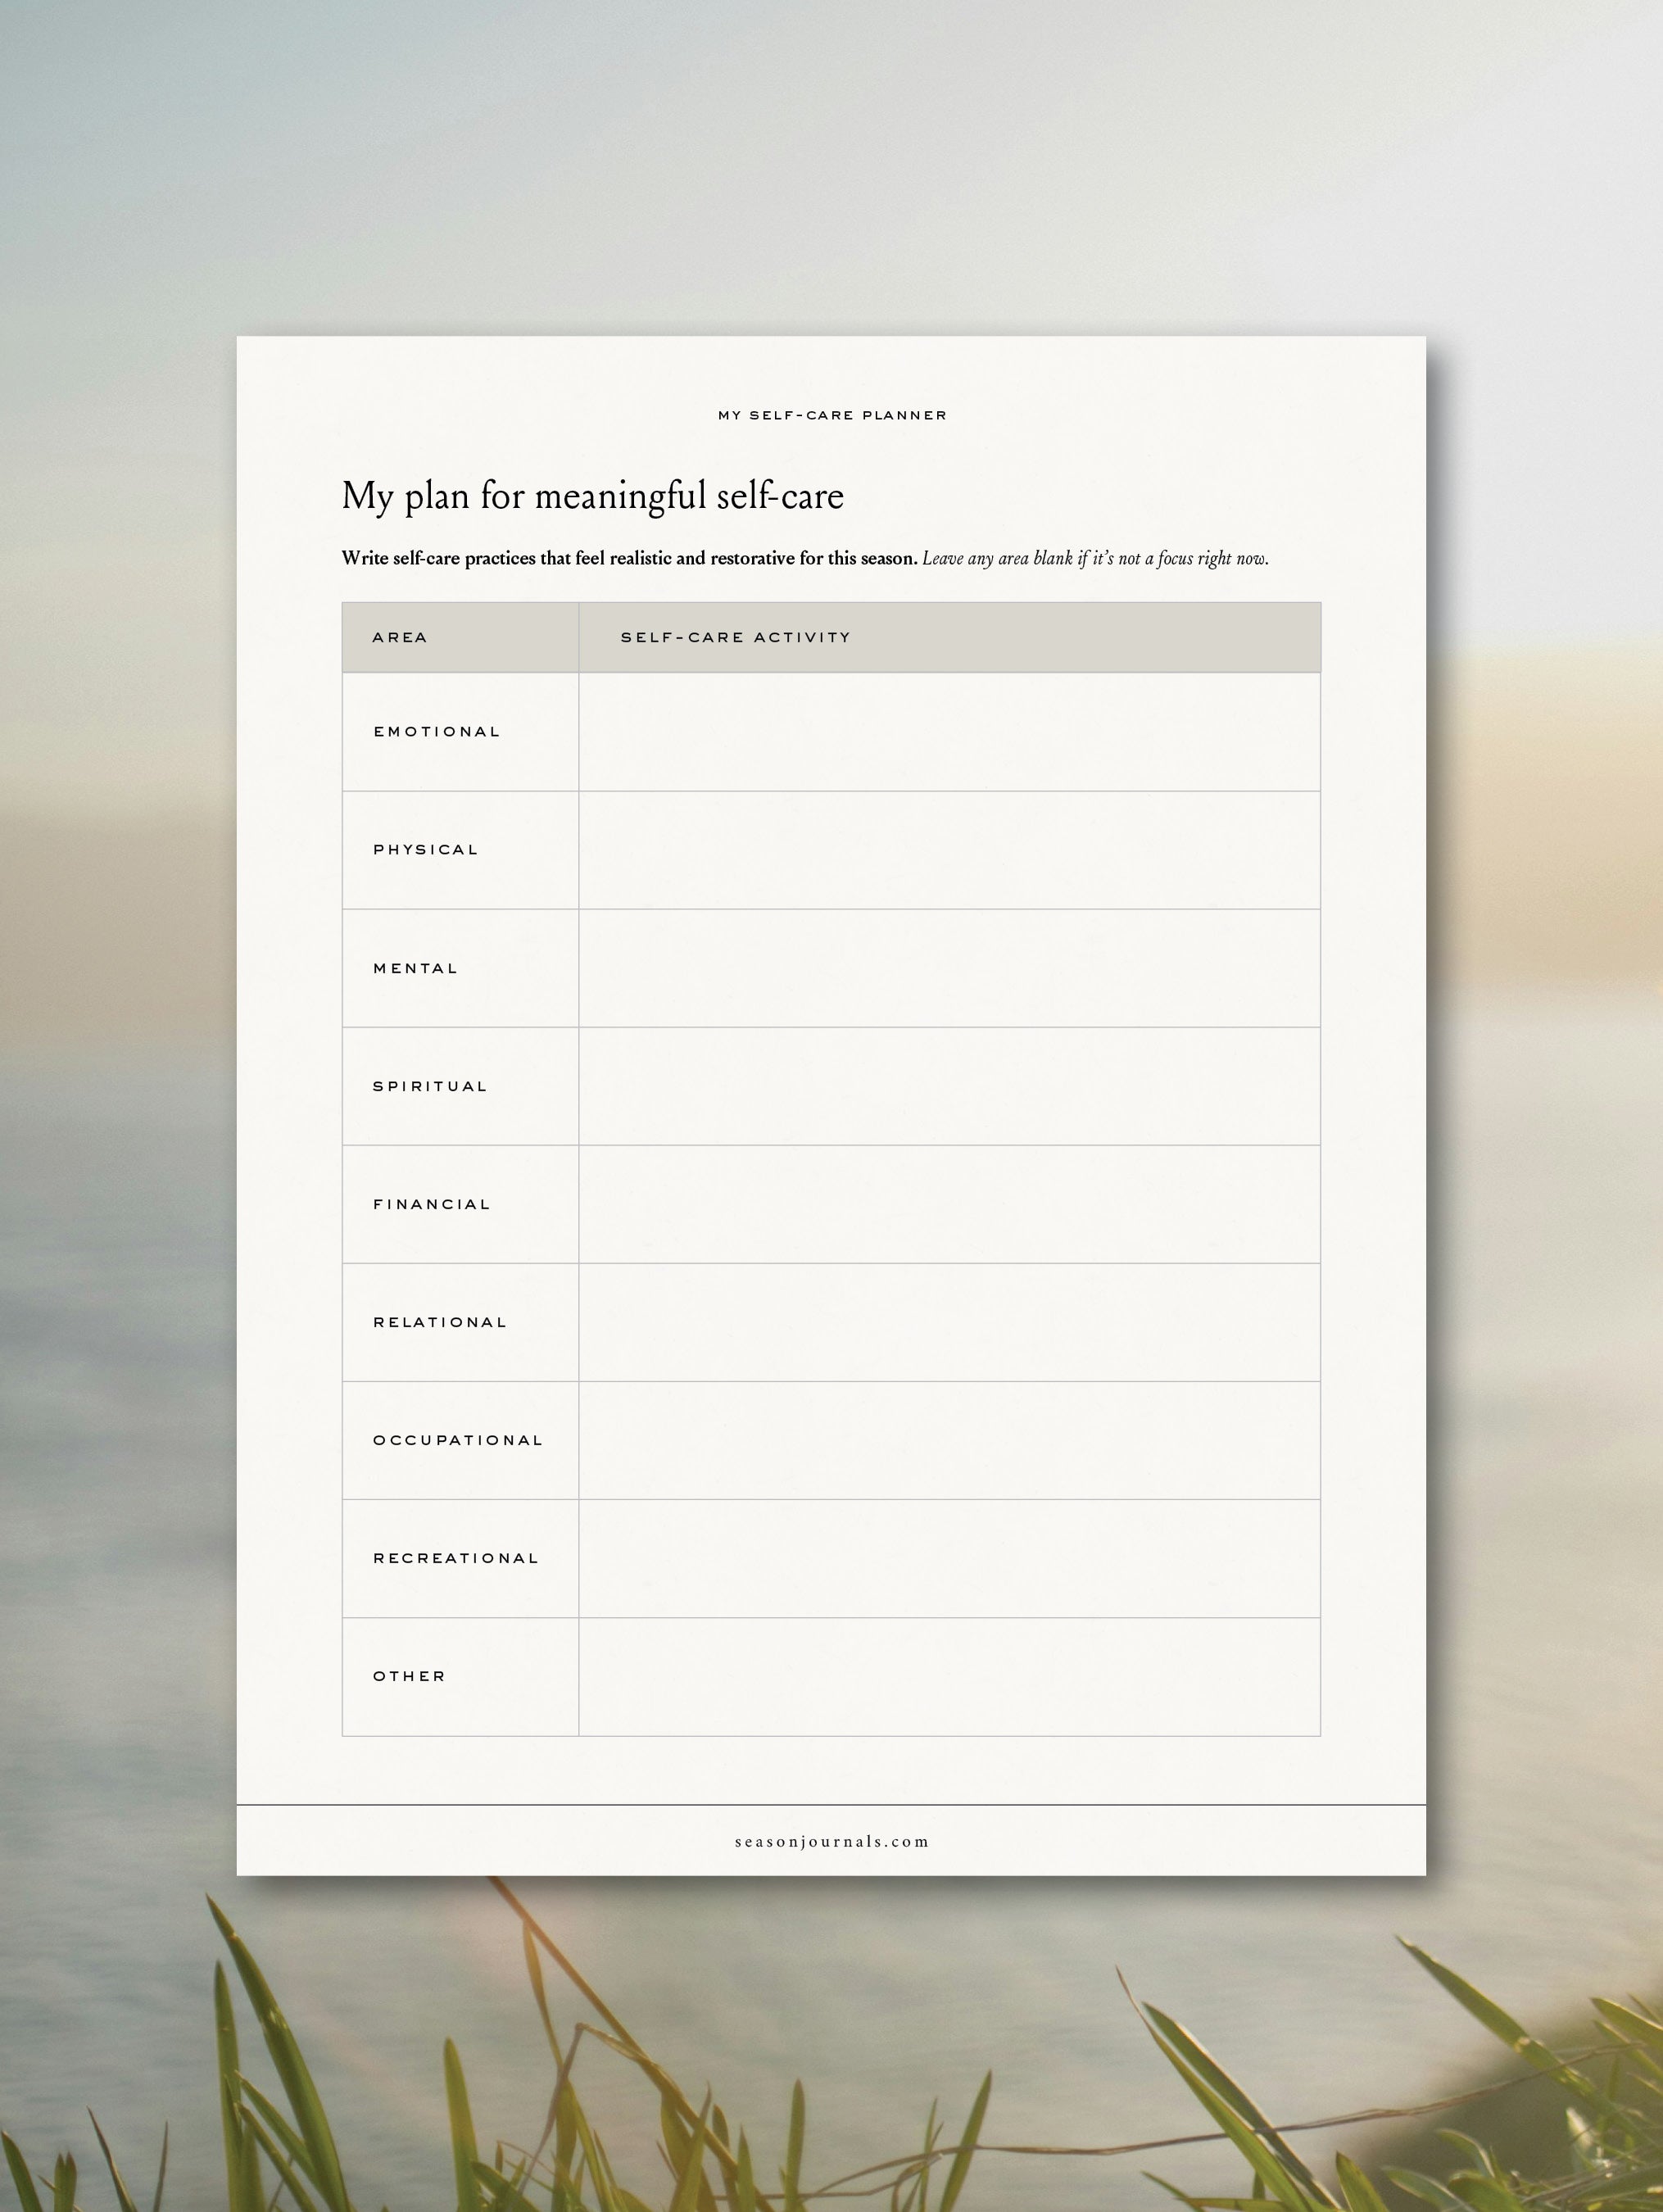Click the Spiritual self-care activity cell
Image resolution: width=1663 pixels, height=2212 pixels.
pyautogui.click(x=949, y=1085)
